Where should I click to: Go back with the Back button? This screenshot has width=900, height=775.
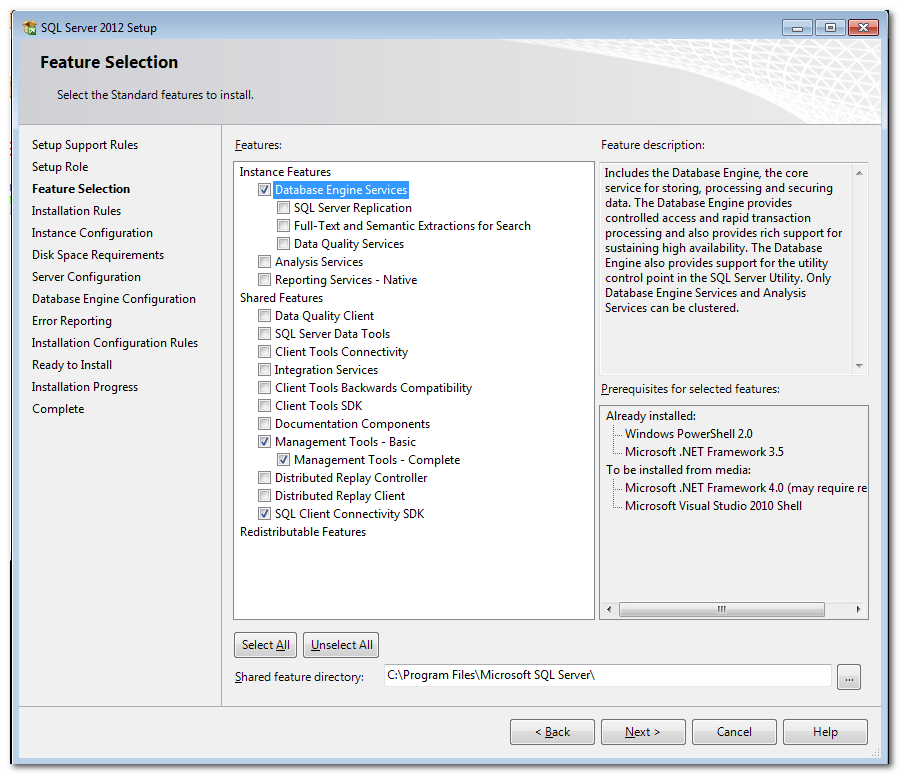click(x=552, y=732)
